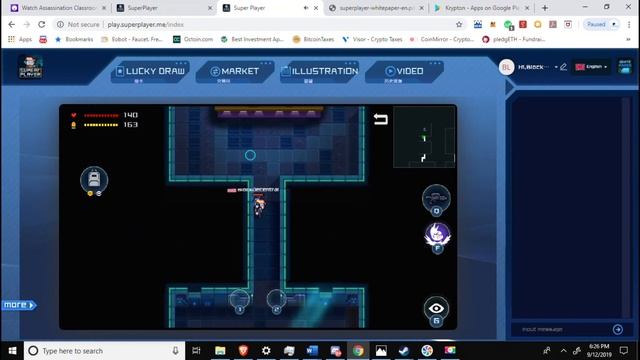Open Word from the taskbar

[312, 351]
